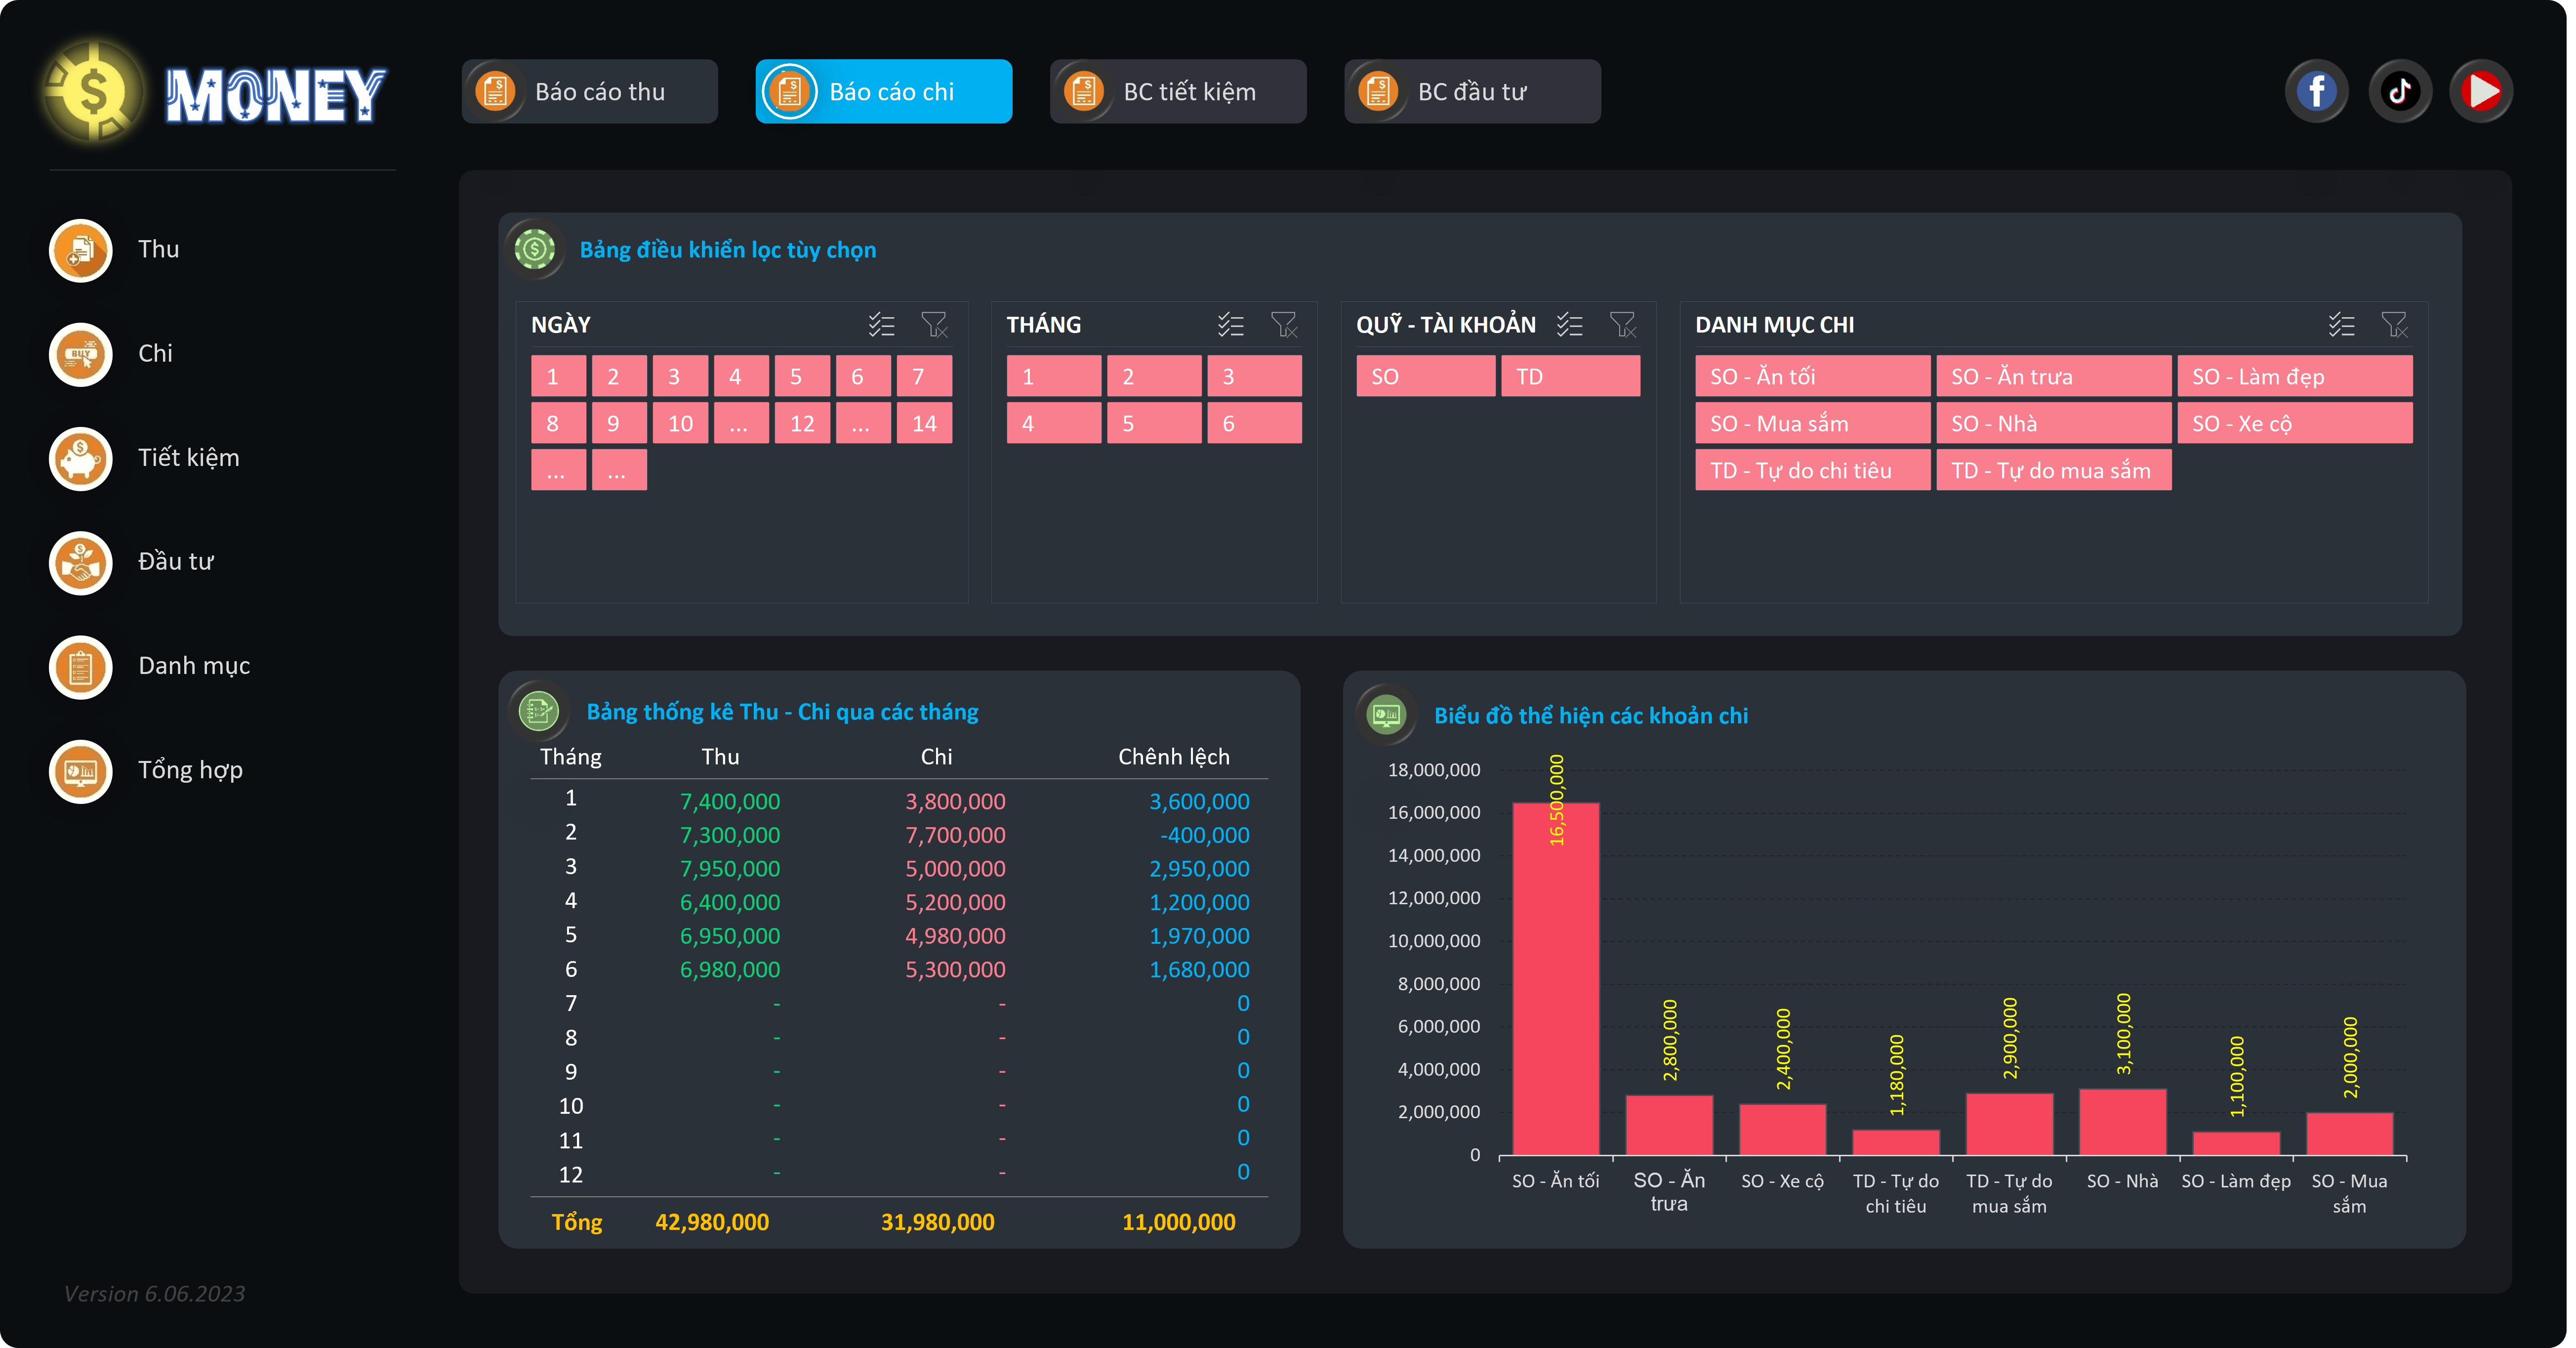Viewport: 2576px width, 1348px height.
Task: Clear filter on QUỸ - TÀI KHOẢN slicer
Action: (x=1623, y=324)
